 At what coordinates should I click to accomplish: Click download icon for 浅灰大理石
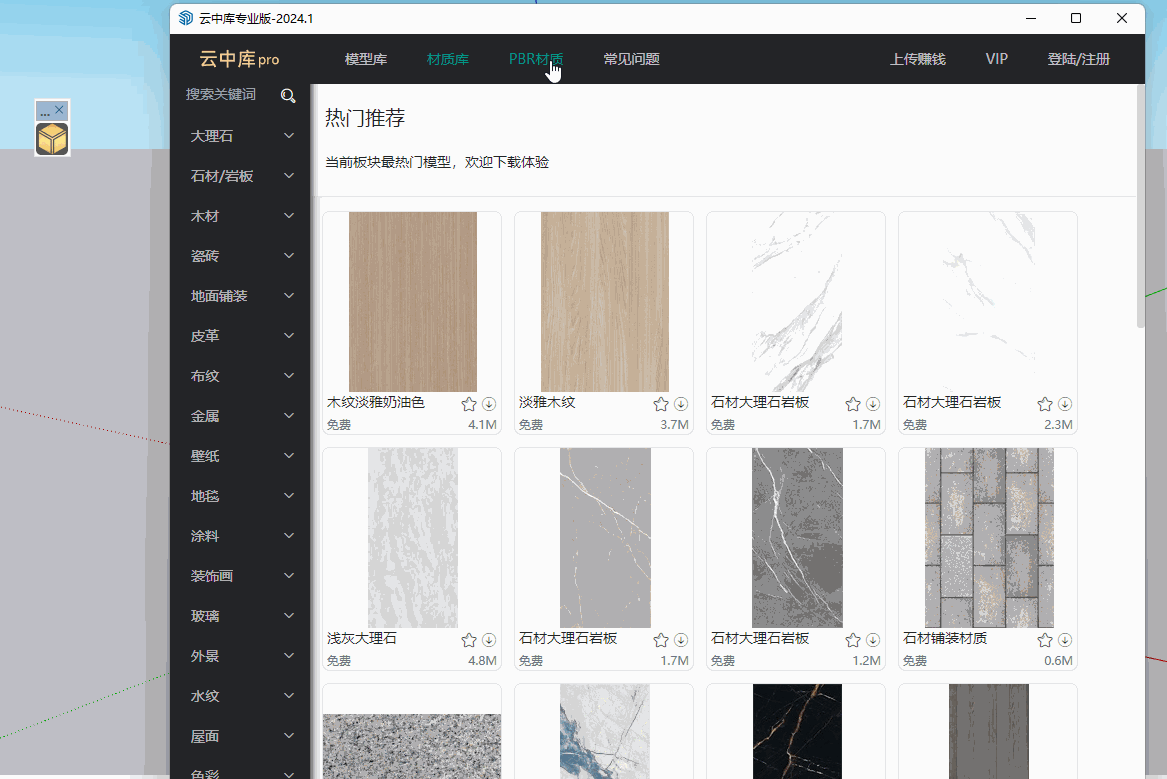pyautogui.click(x=489, y=640)
